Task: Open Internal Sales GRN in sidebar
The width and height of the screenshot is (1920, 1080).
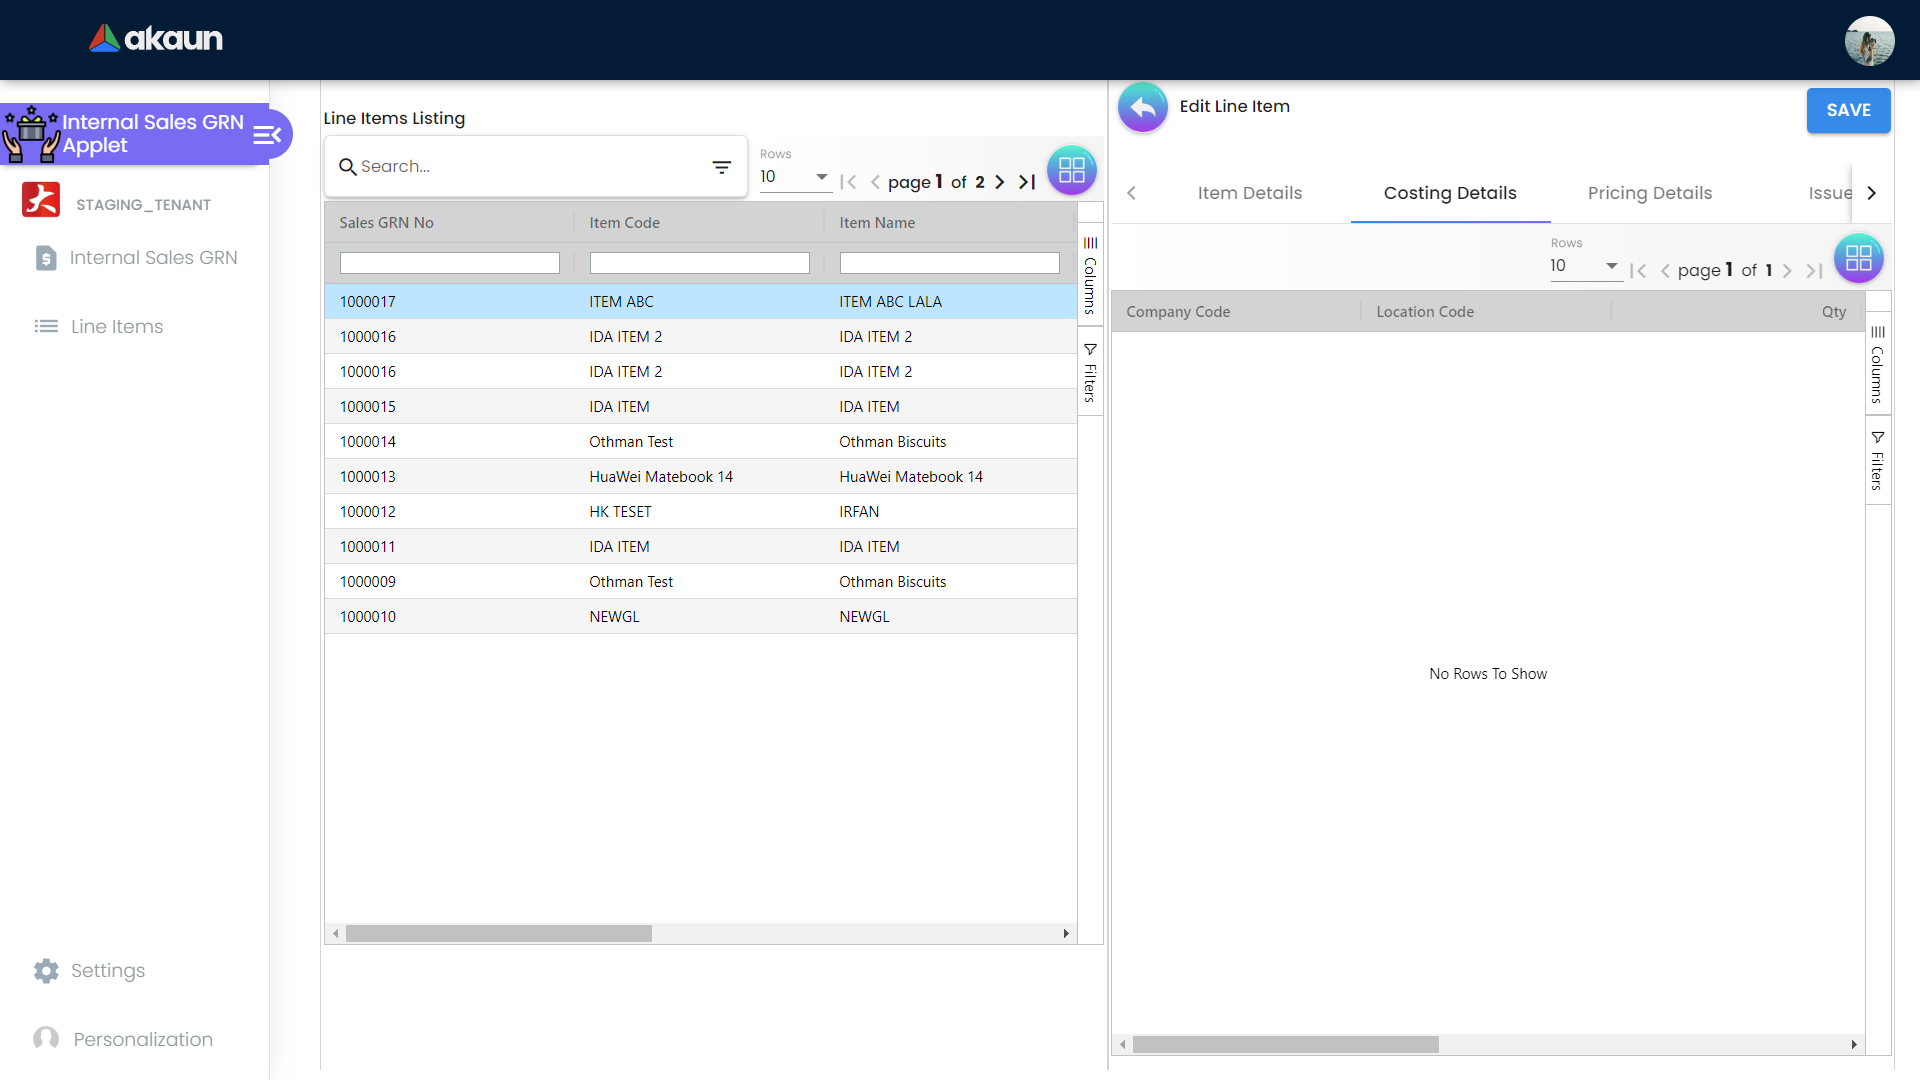Action: pos(153,258)
